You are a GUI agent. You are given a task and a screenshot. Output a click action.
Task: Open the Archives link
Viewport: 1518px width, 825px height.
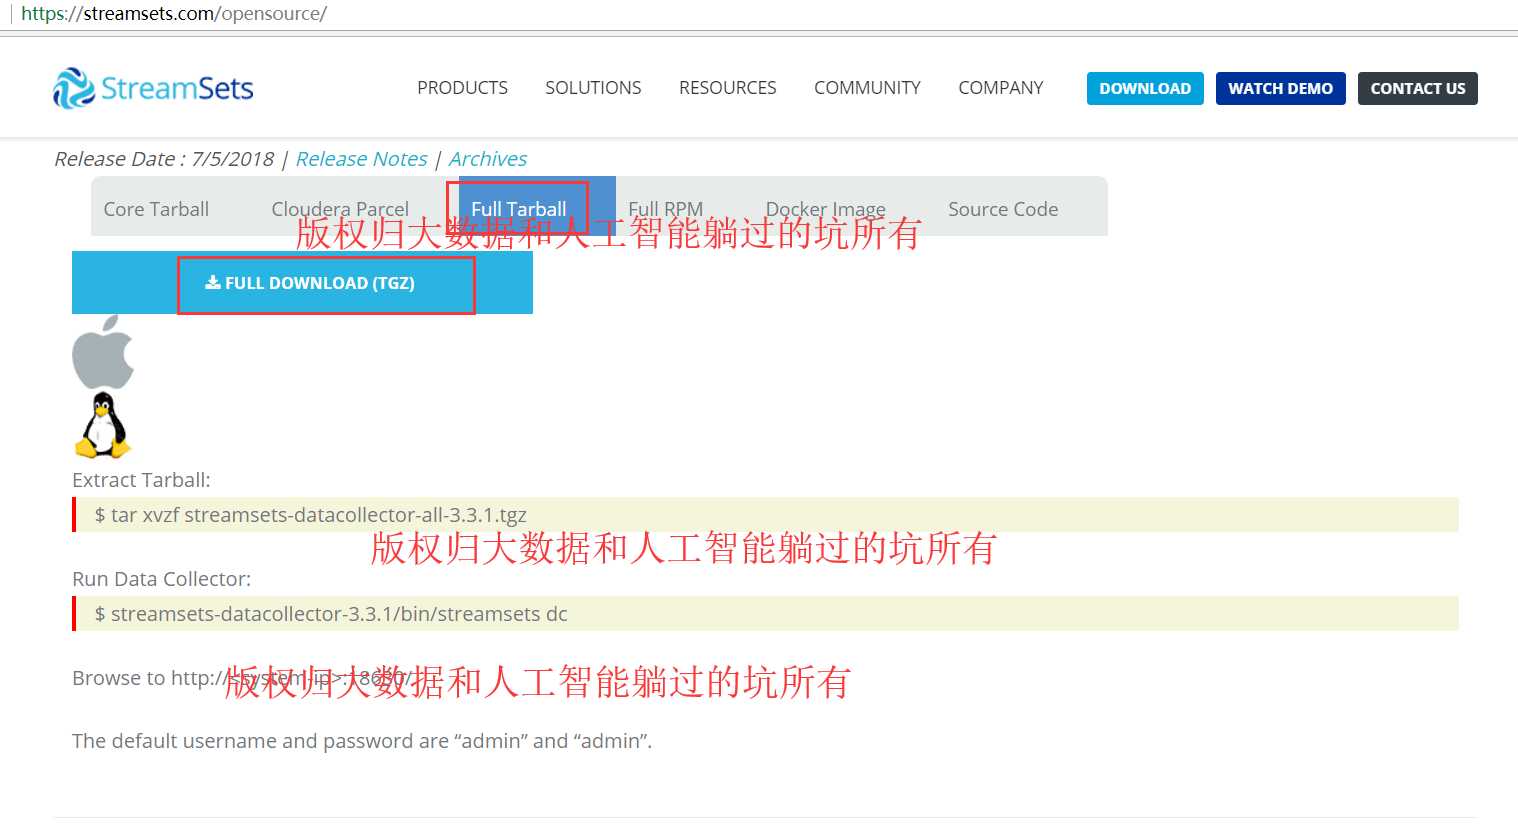[487, 159]
